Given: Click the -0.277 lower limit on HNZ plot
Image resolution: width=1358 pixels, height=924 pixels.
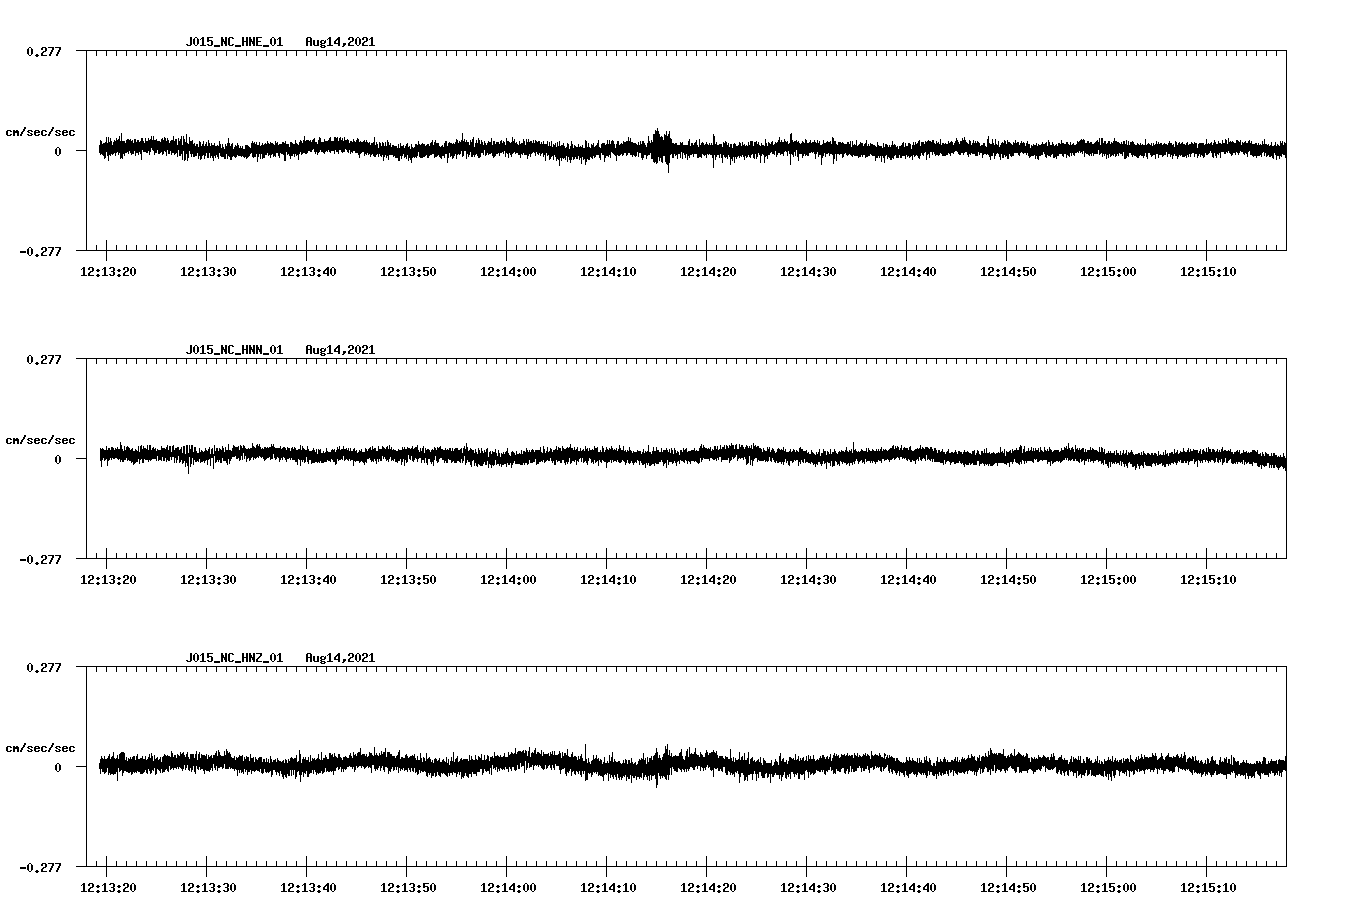Looking at the screenshot, I should pos(40,867).
